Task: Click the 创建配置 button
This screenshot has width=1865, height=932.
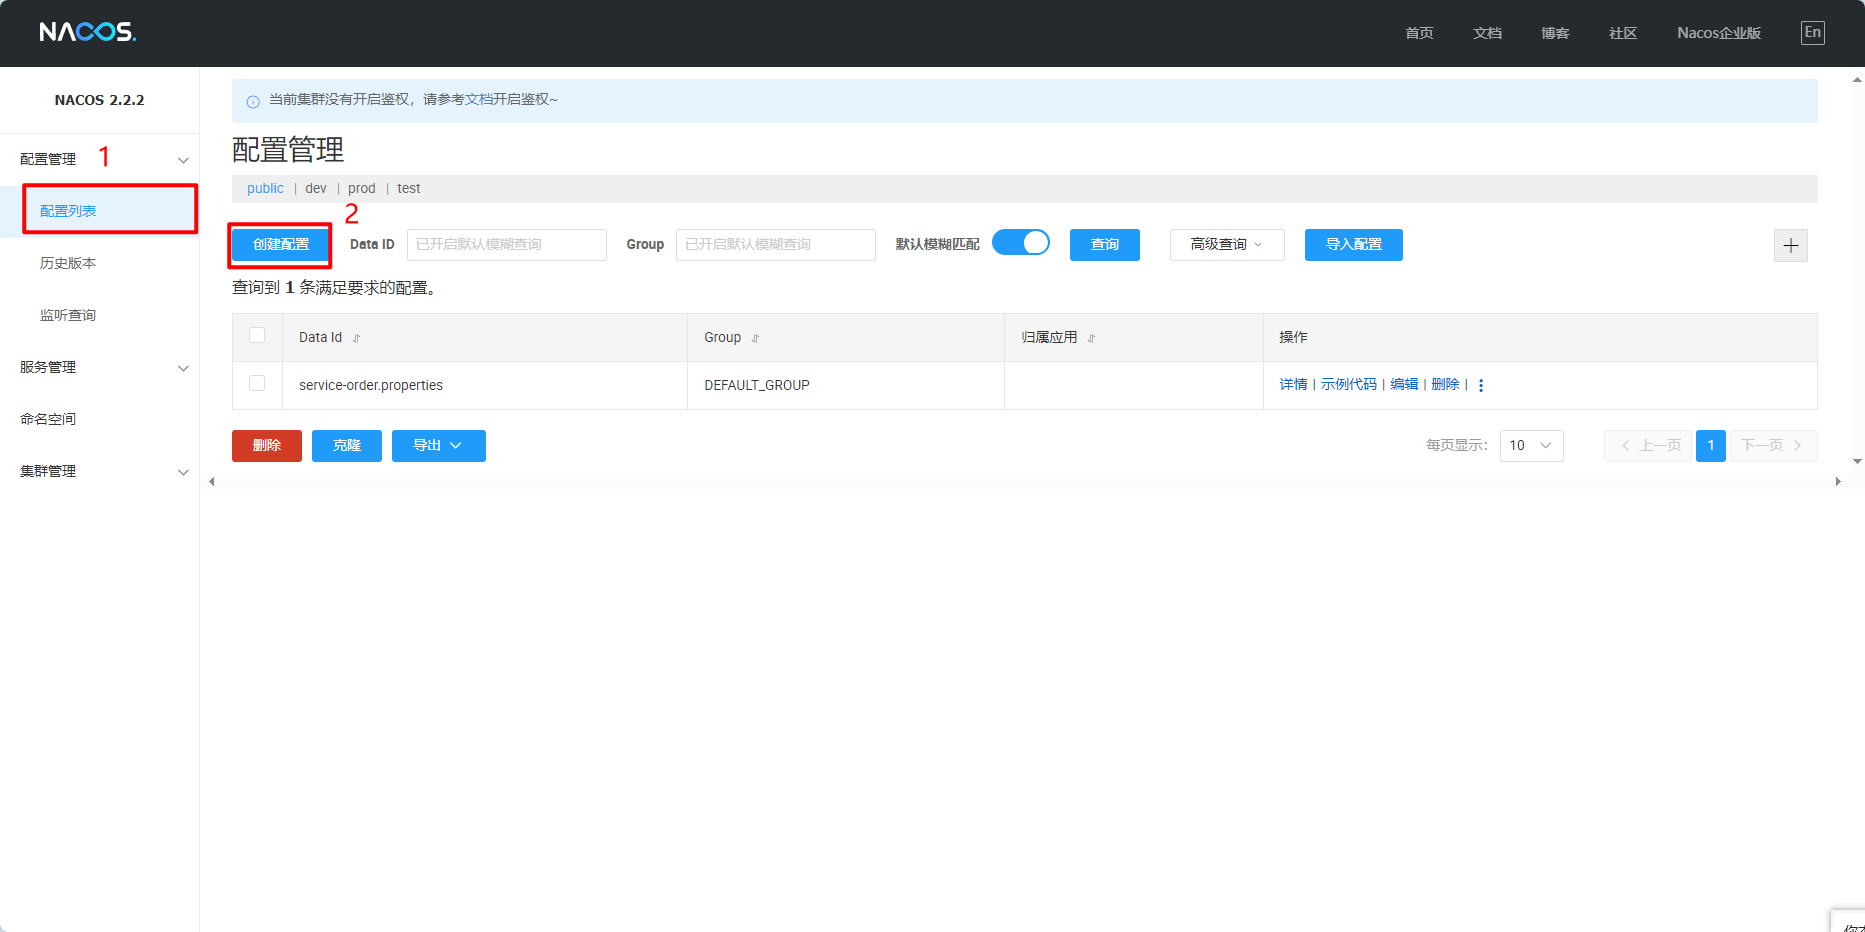Action: click(x=281, y=245)
